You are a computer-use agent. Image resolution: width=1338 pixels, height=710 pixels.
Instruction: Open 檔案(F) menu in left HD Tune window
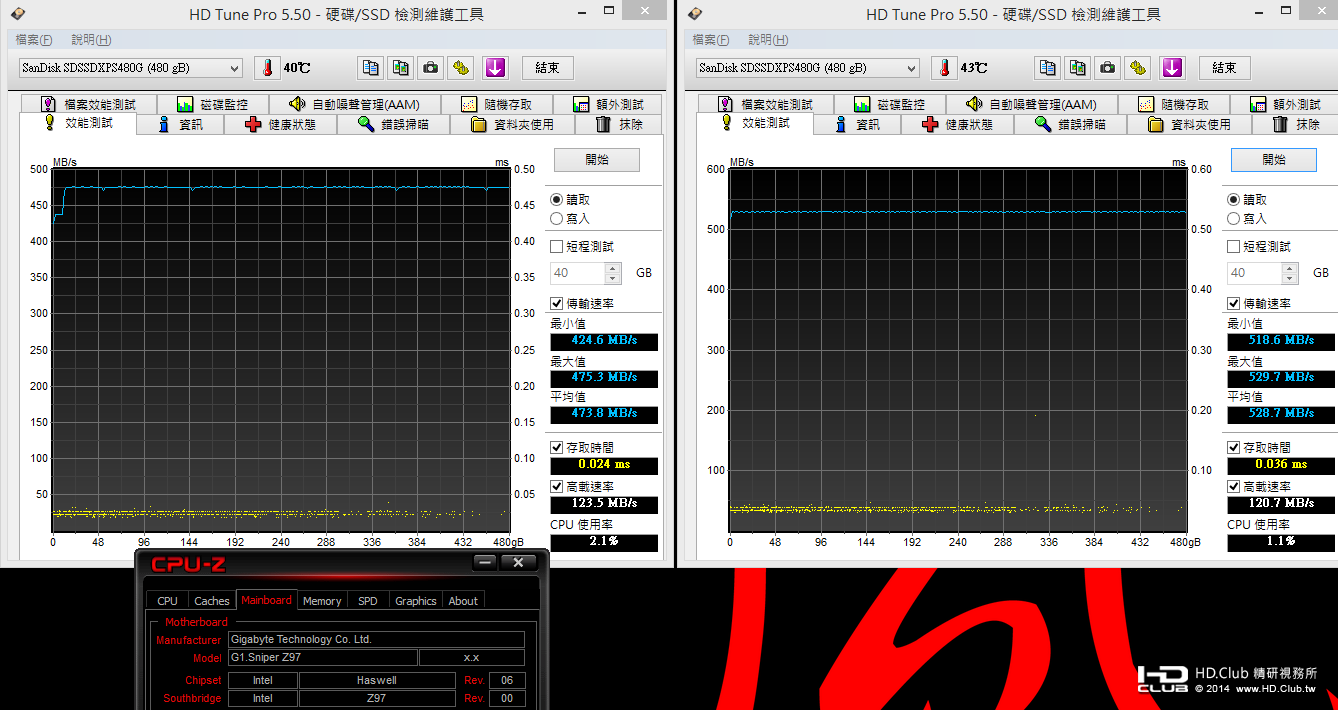point(34,40)
